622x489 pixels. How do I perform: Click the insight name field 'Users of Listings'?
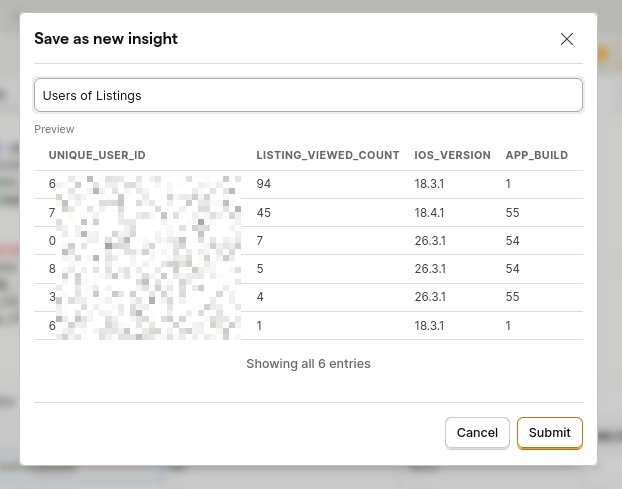point(308,96)
